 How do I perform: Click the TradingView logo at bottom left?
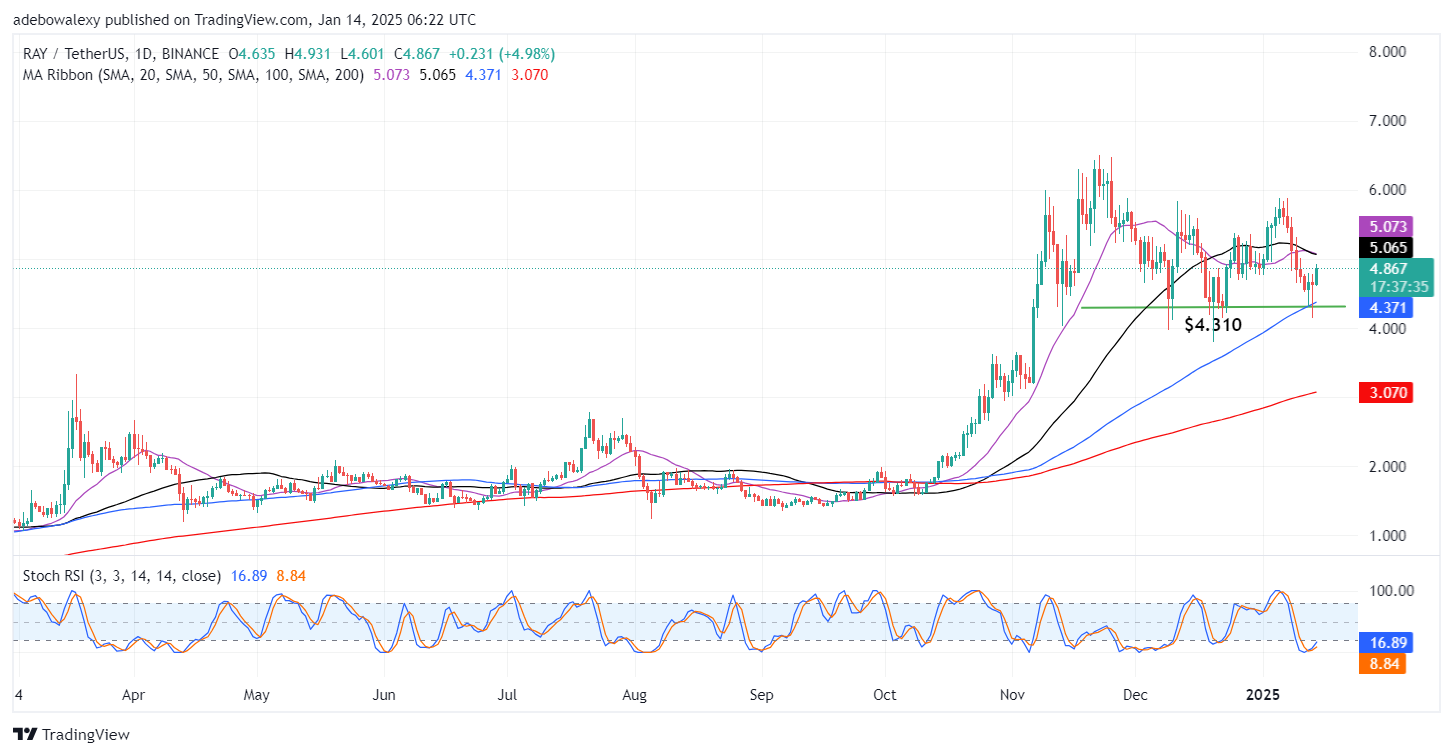71,735
